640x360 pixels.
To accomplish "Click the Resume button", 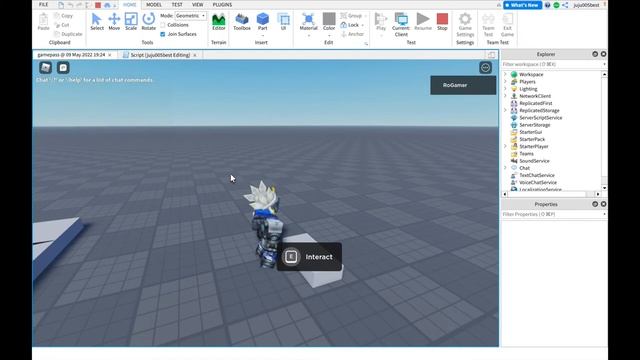I will click(x=423, y=22).
